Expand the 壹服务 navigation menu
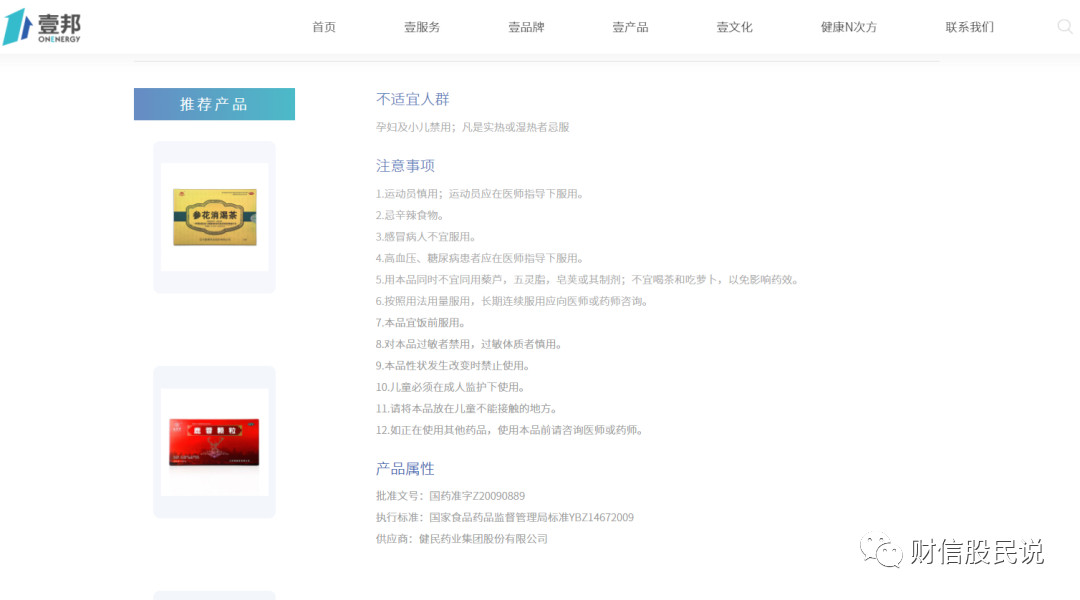The width and height of the screenshot is (1080, 600). [421, 27]
